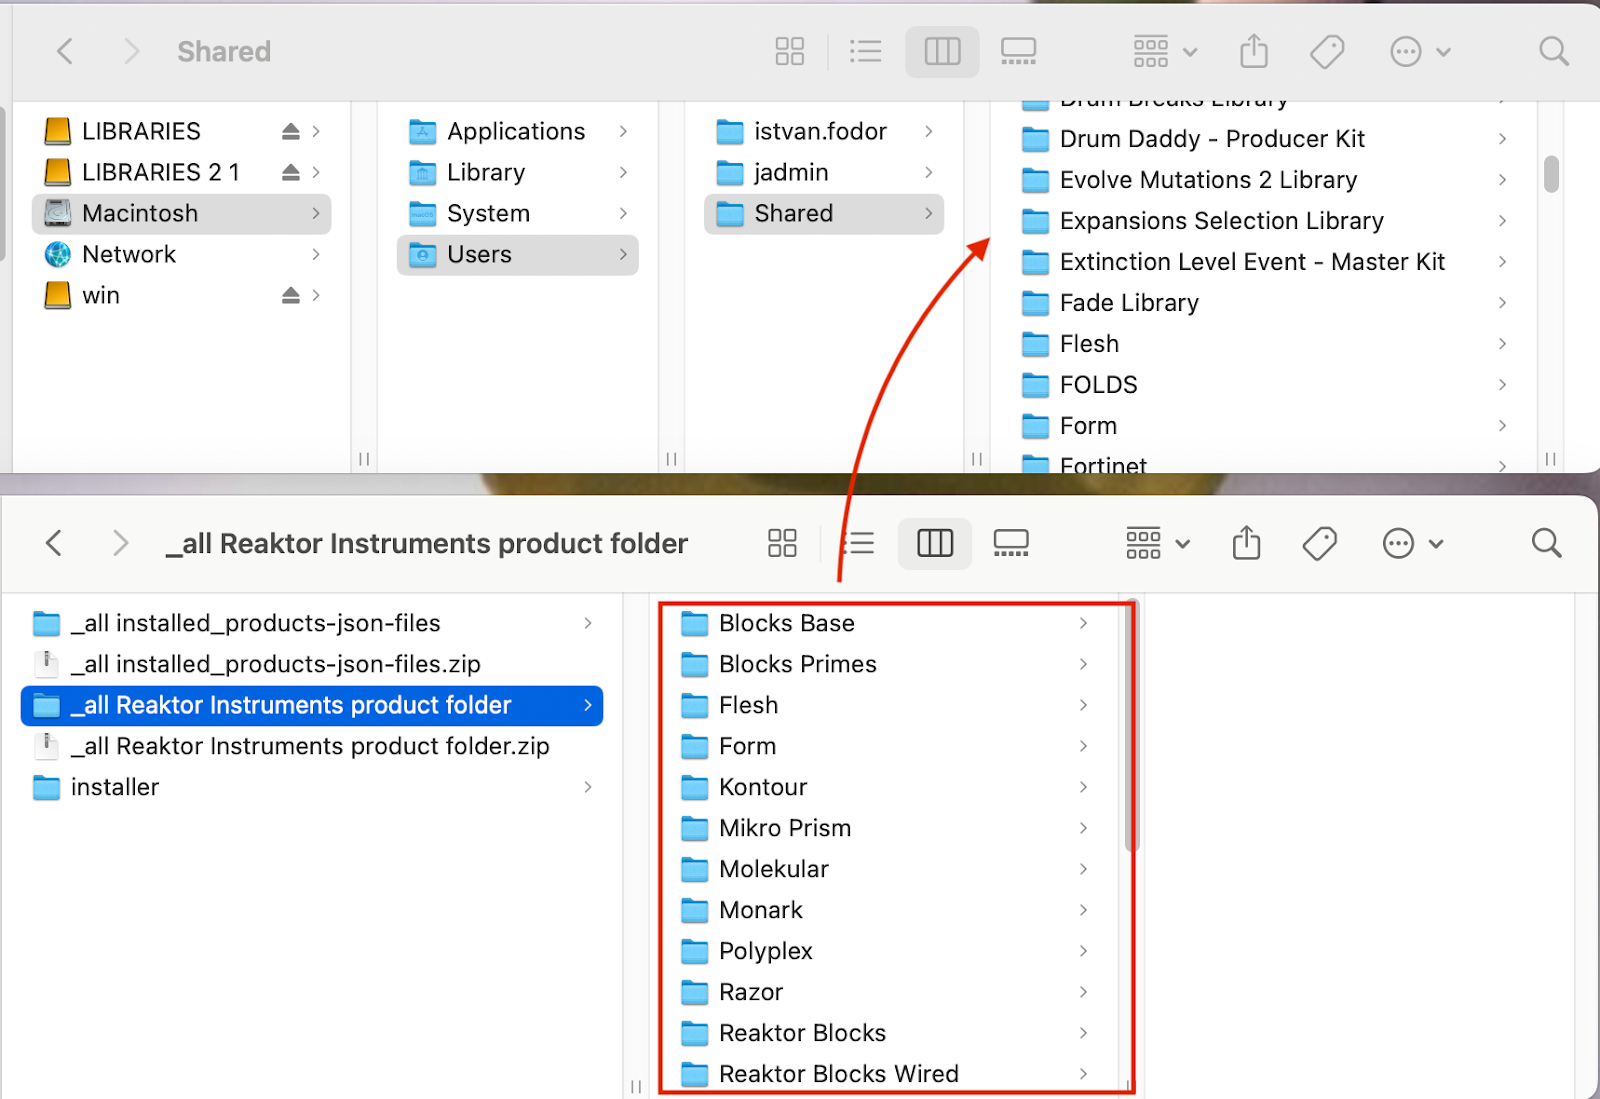Open the Group By menu in Shared window

[1165, 51]
